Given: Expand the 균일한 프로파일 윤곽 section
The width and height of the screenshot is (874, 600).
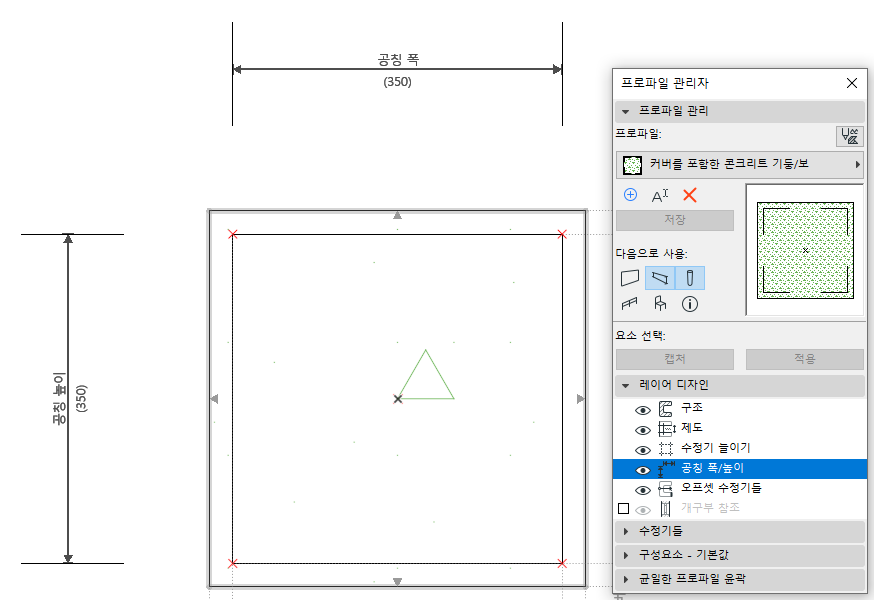Looking at the screenshot, I should (740, 579).
